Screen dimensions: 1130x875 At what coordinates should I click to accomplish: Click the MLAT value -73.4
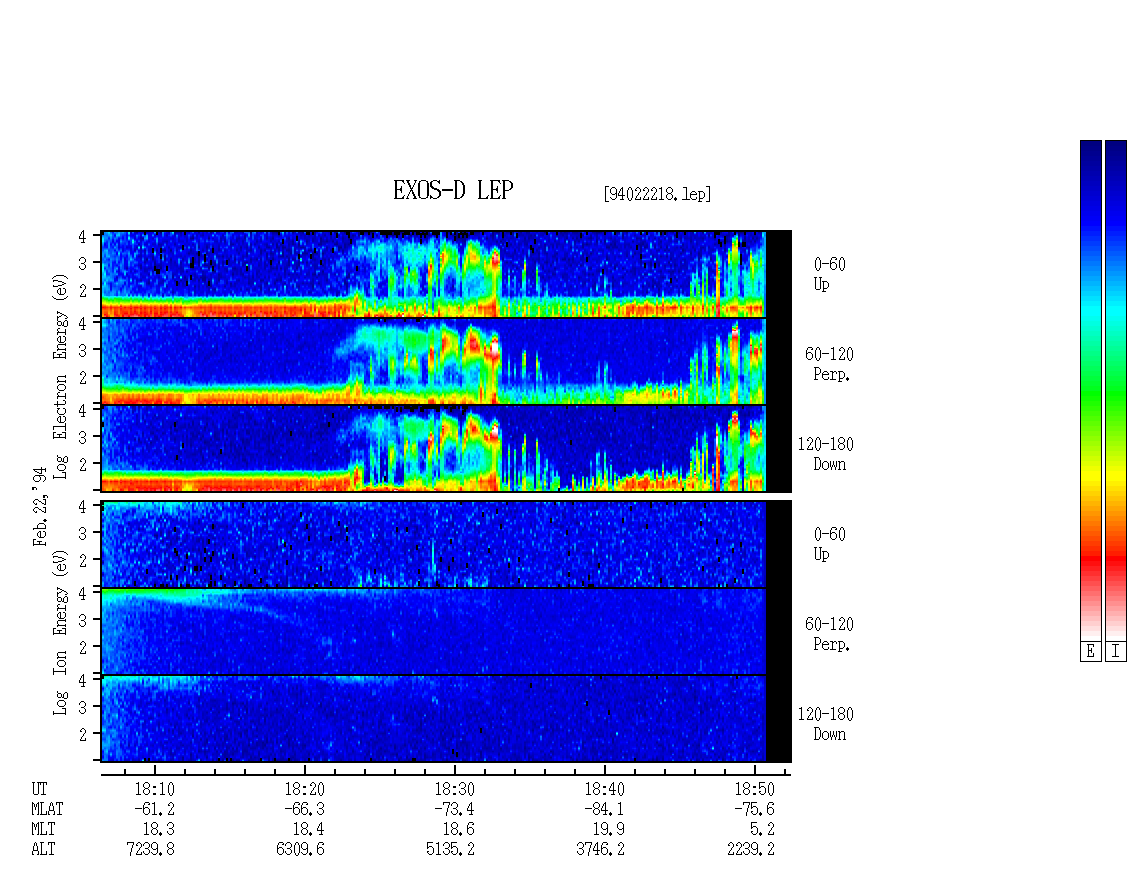click(454, 809)
